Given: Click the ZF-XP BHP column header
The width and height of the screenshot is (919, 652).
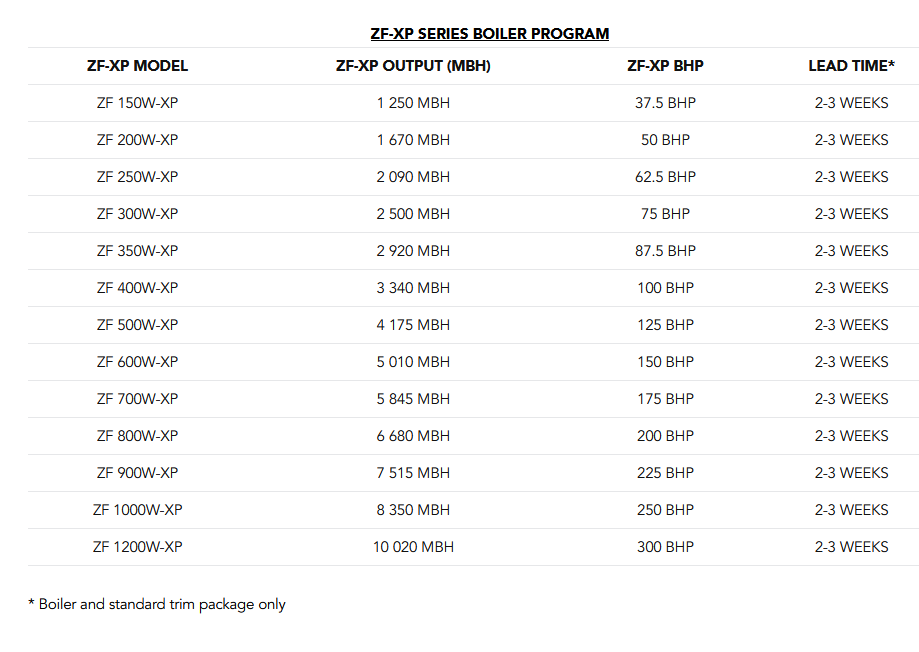Looking at the screenshot, I should coord(665,66).
